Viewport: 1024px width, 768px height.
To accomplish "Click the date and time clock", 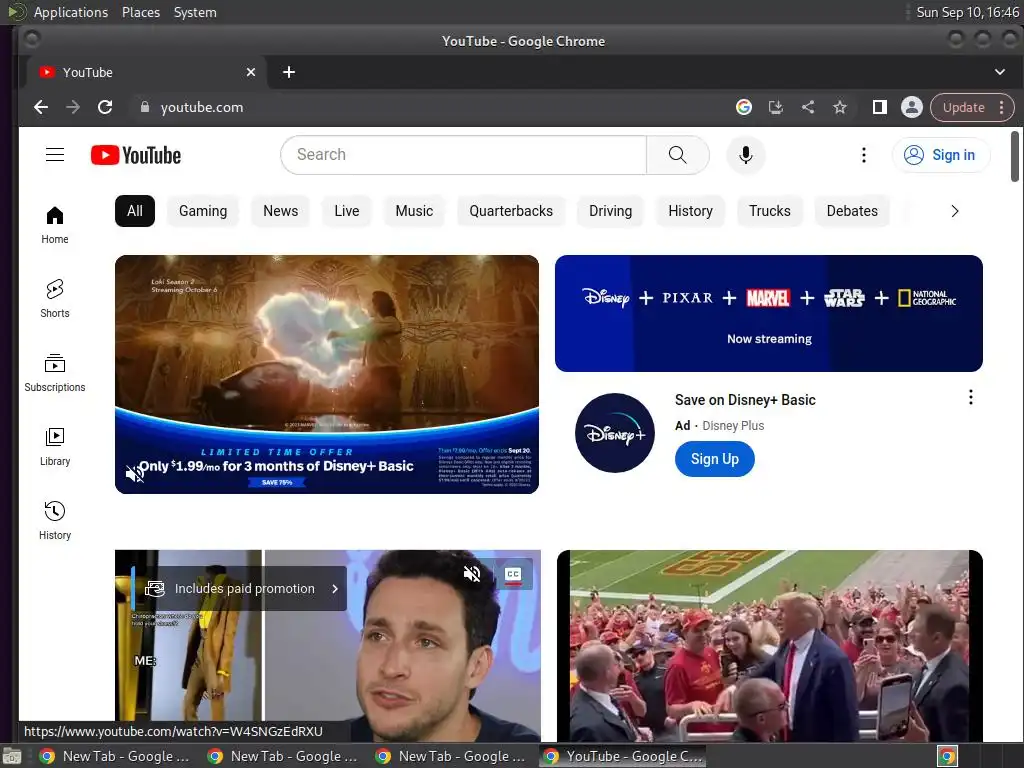I will (x=967, y=12).
